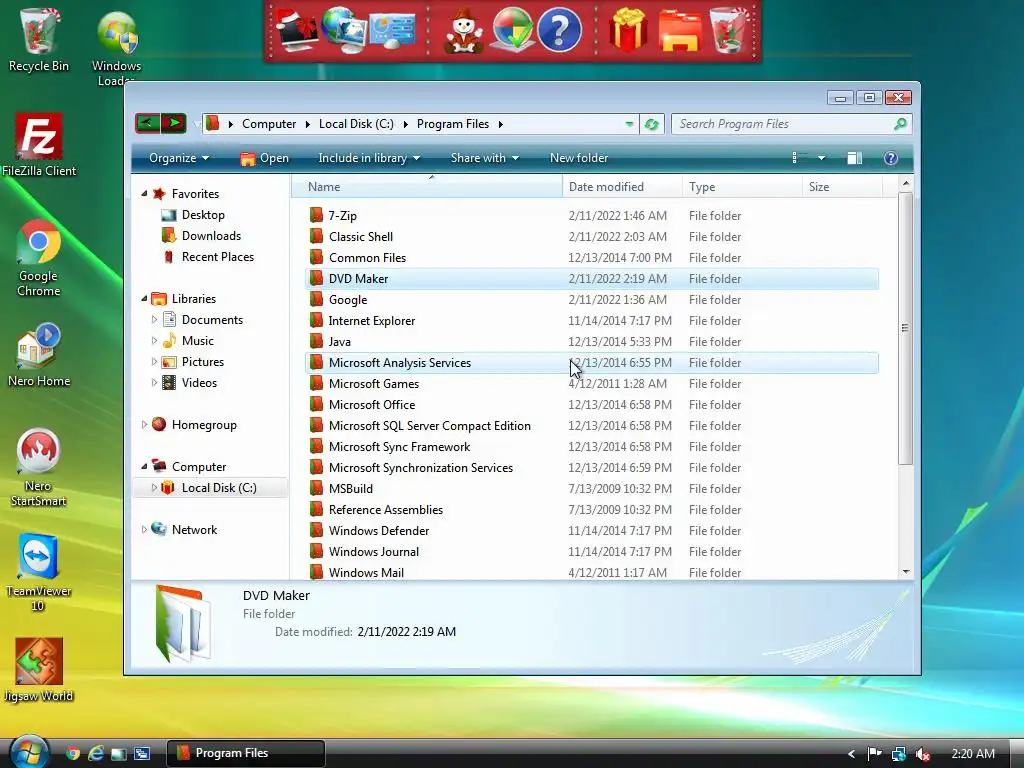Show hidden tray icons arrow
This screenshot has width=1024, height=768.
(851, 754)
